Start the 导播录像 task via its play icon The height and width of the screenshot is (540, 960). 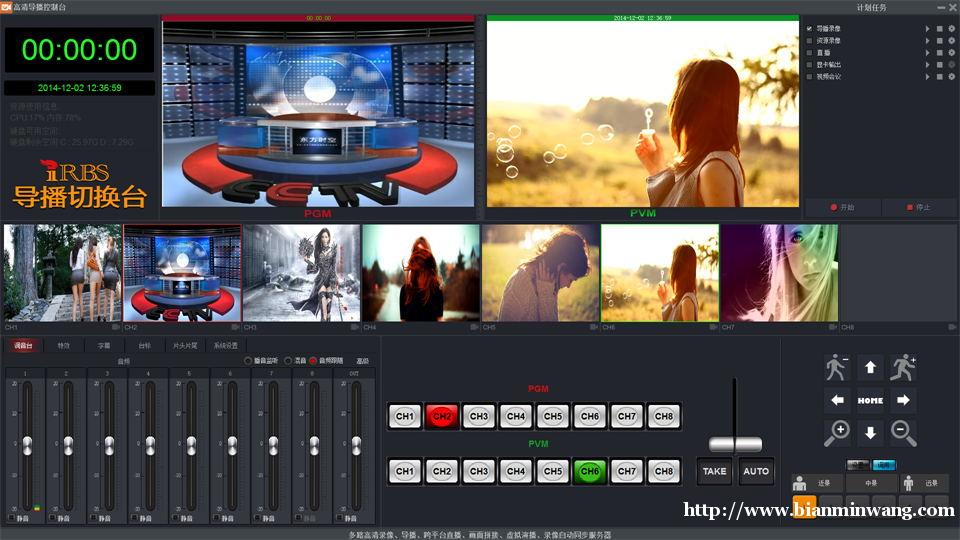pyautogui.click(x=928, y=29)
